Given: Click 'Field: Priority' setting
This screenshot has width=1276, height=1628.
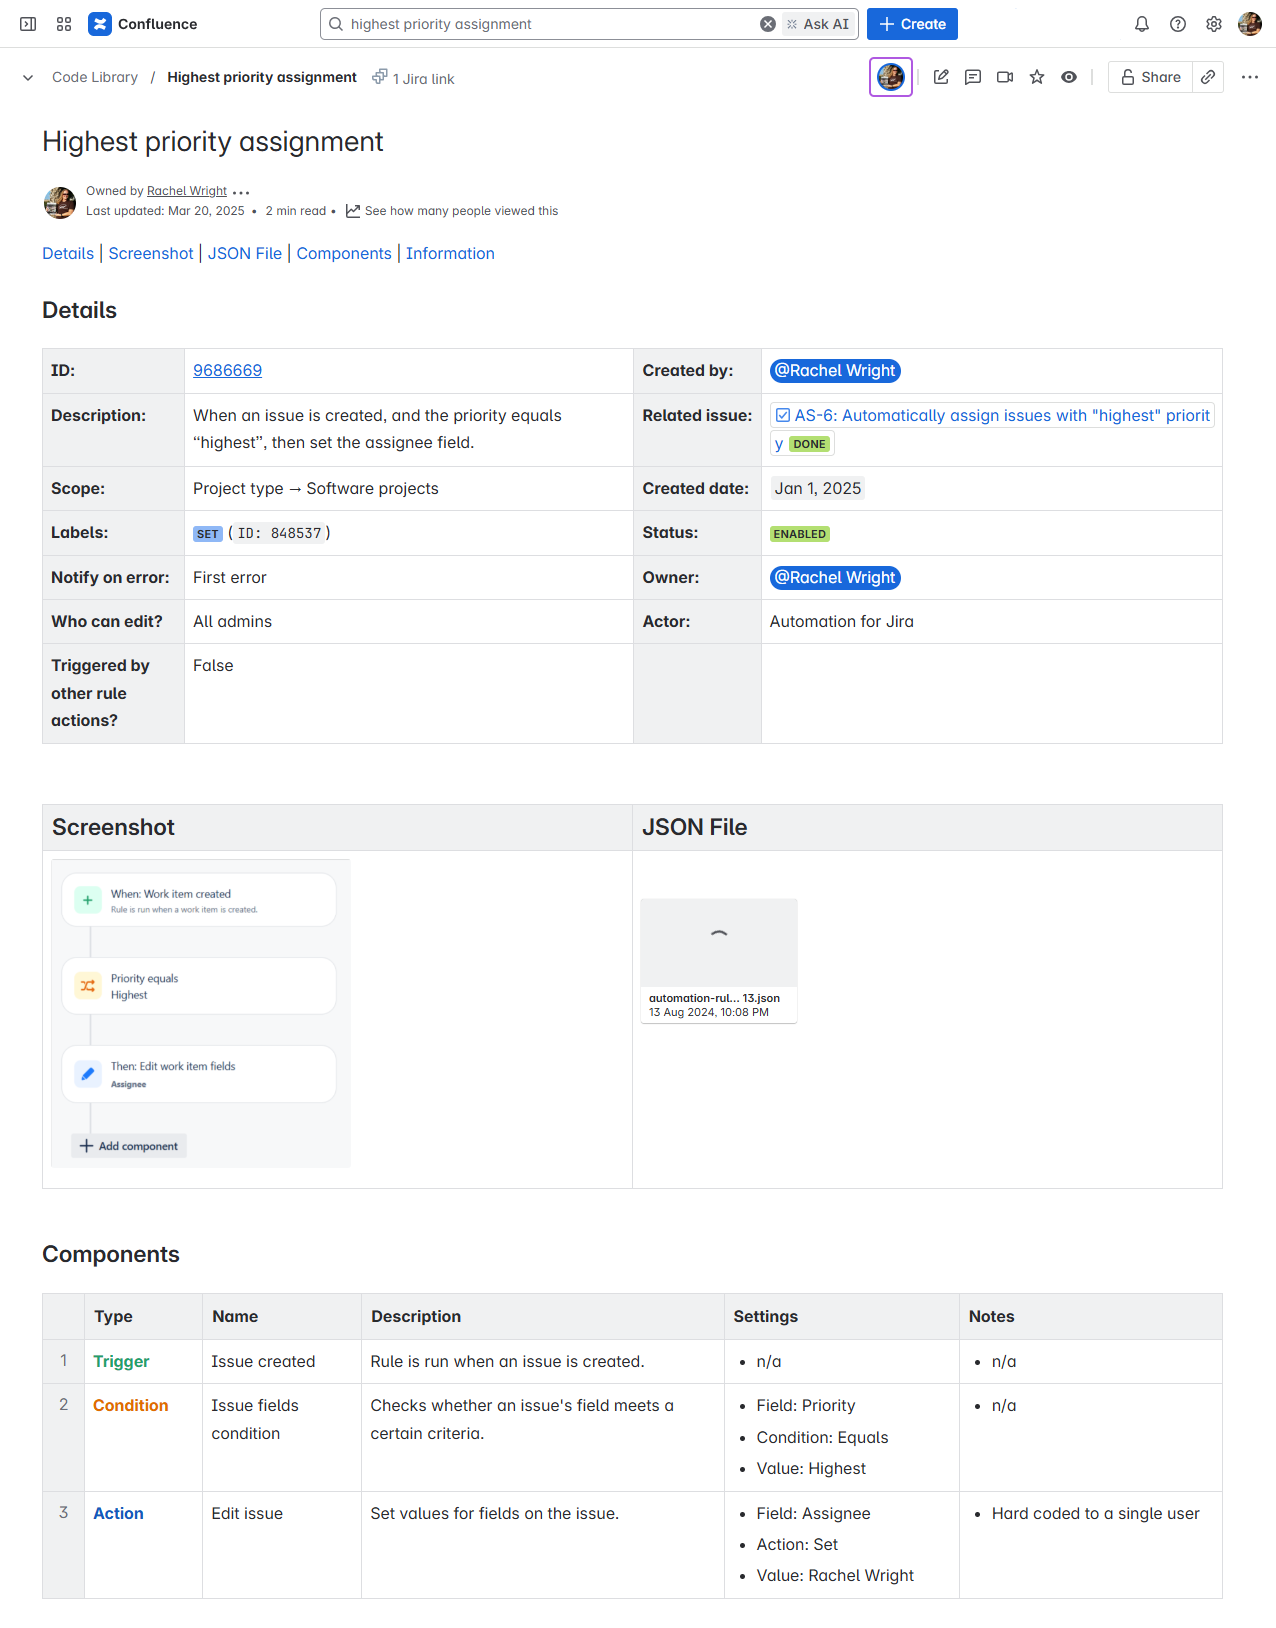Looking at the screenshot, I should click(806, 1406).
